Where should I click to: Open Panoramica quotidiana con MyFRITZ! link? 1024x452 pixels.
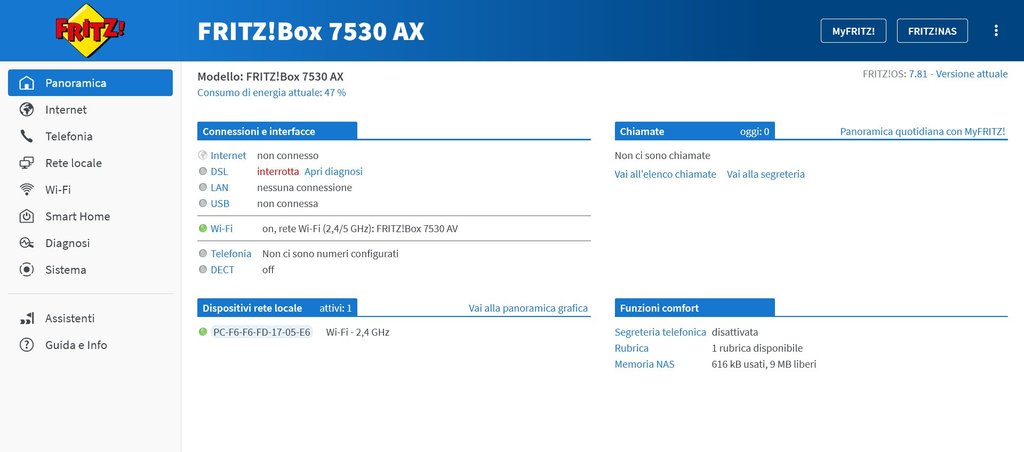pyautogui.click(x=923, y=132)
